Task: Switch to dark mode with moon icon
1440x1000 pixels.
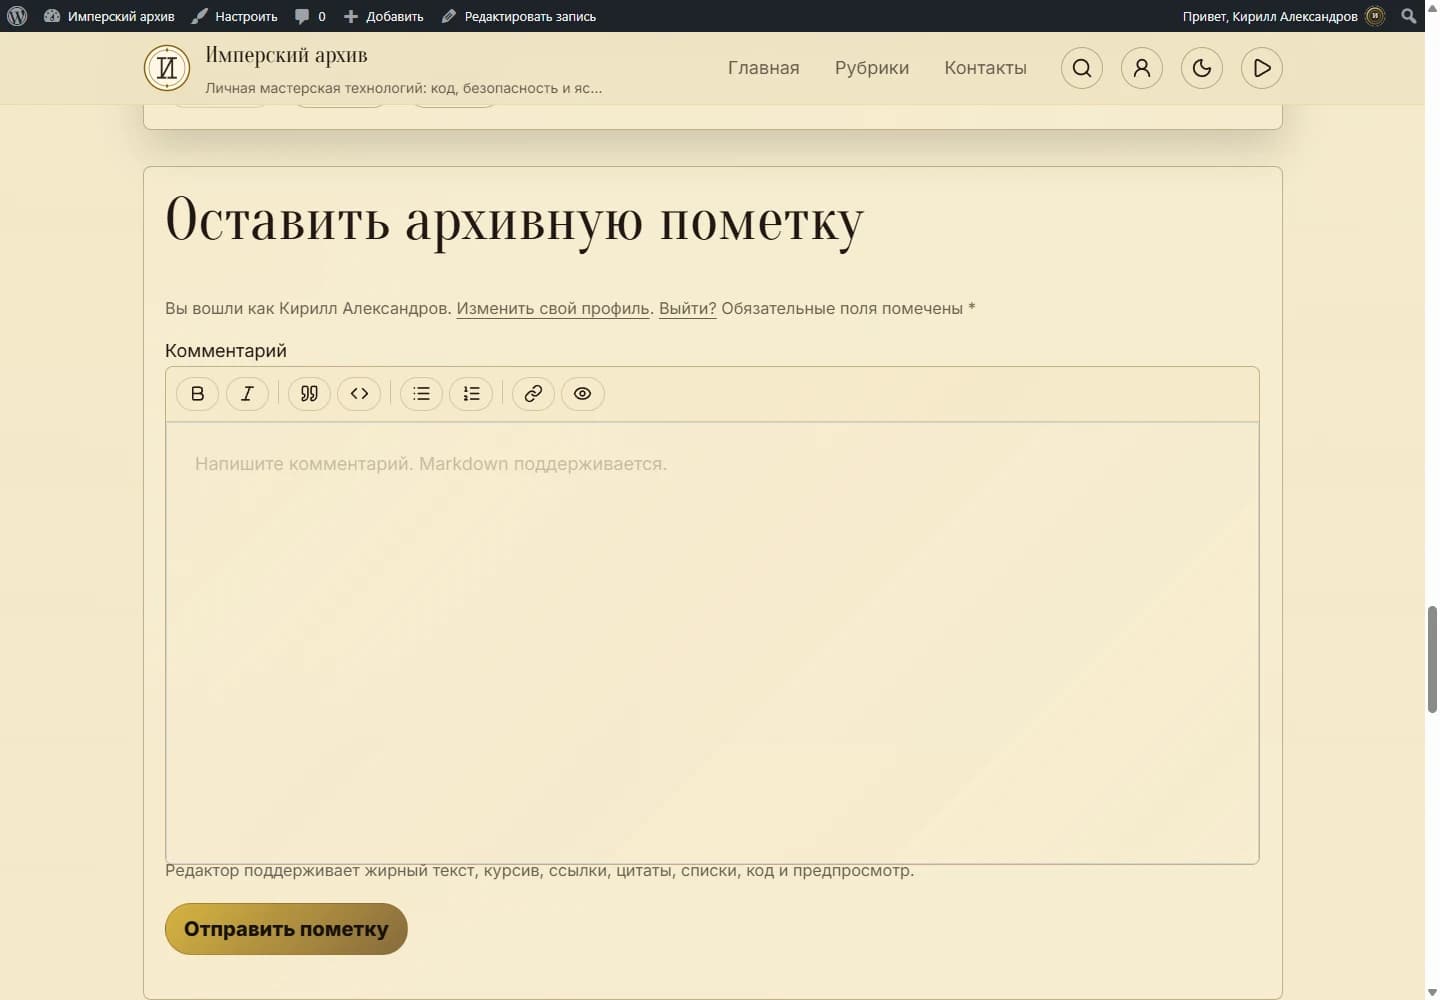Action: tap(1202, 68)
